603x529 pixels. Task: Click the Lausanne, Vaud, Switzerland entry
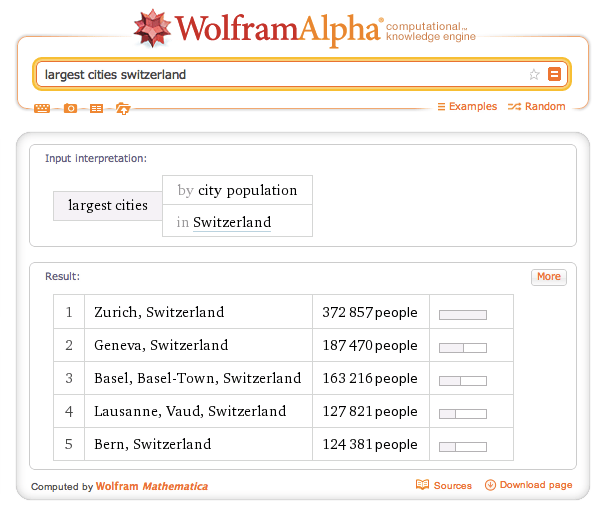(190, 411)
